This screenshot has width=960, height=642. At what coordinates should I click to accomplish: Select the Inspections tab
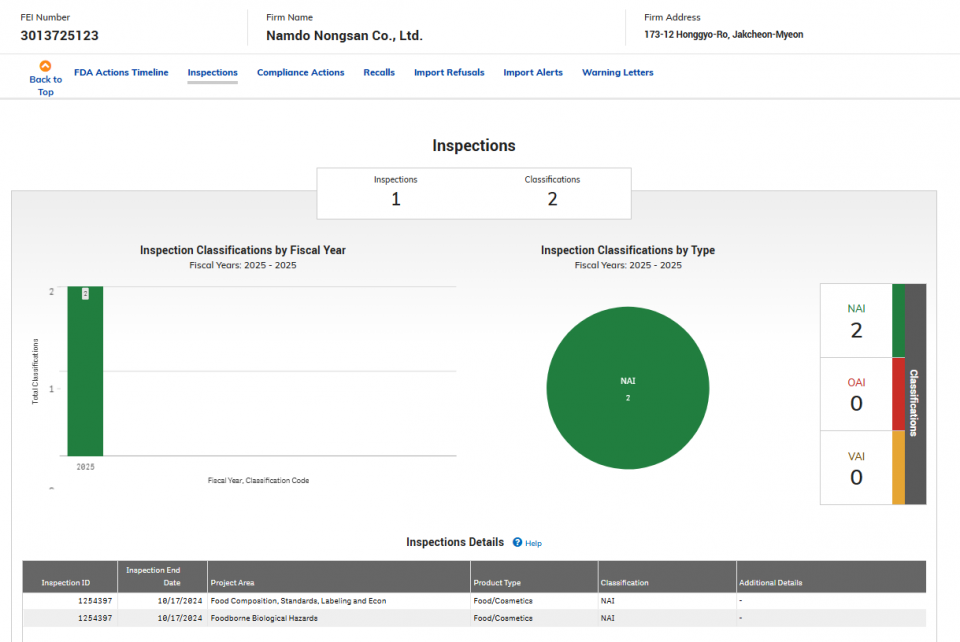pyautogui.click(x=212, y=72)
